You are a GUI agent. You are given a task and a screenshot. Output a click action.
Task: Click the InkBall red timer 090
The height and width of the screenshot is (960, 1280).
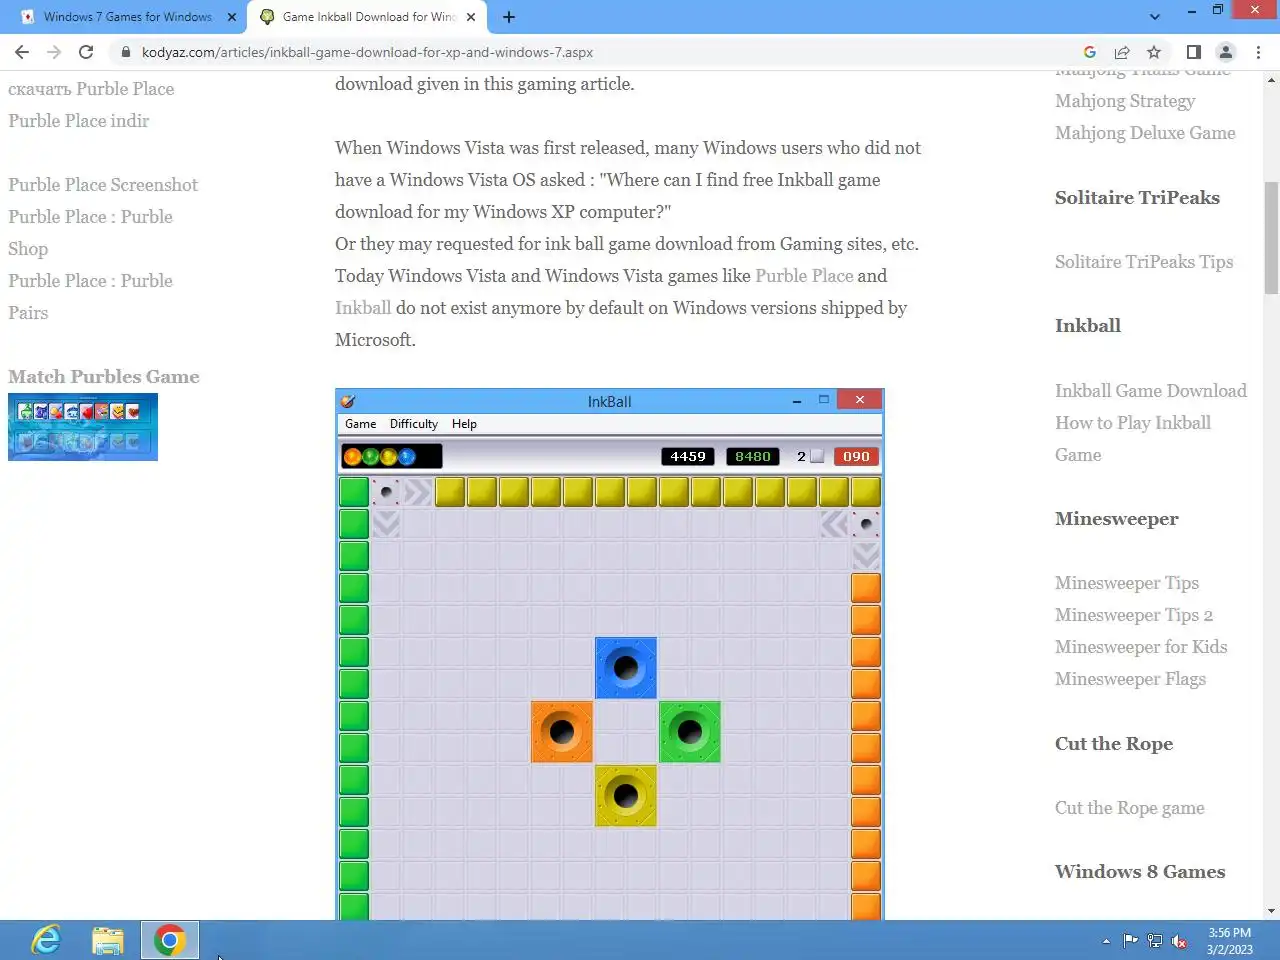[856, 457]
